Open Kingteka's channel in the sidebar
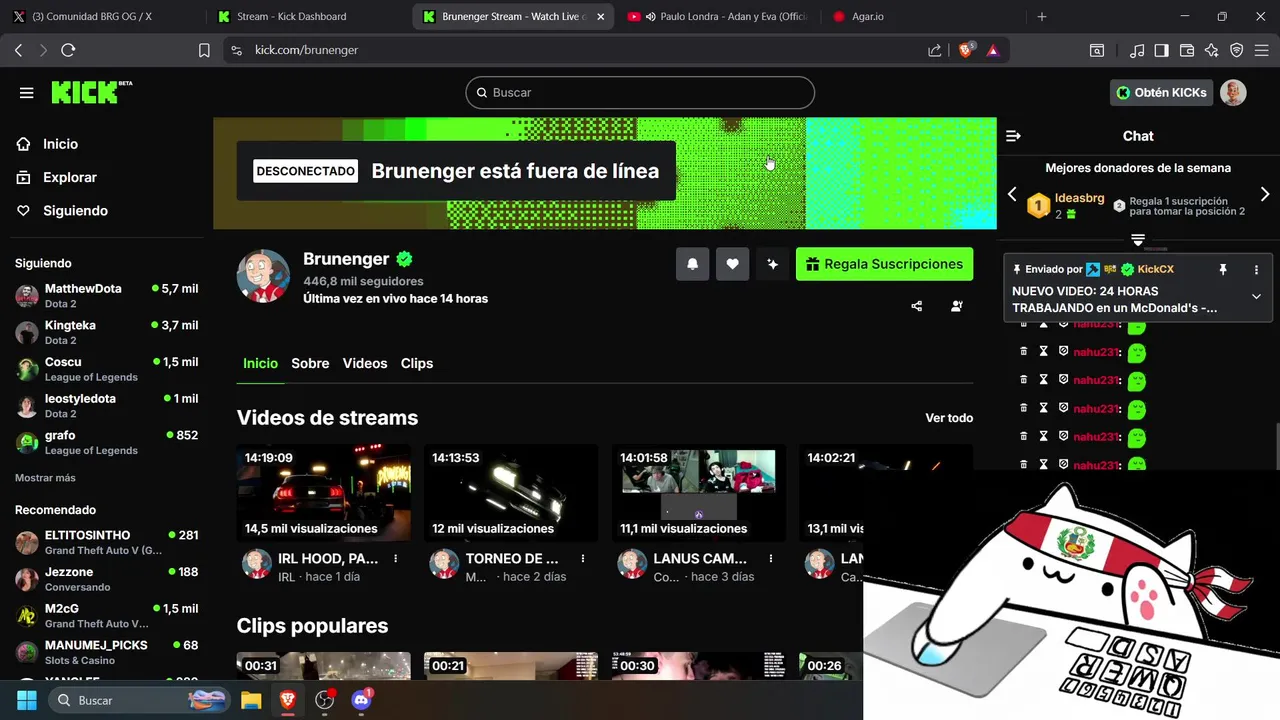Screen dimensions: 1280x720 106,332
